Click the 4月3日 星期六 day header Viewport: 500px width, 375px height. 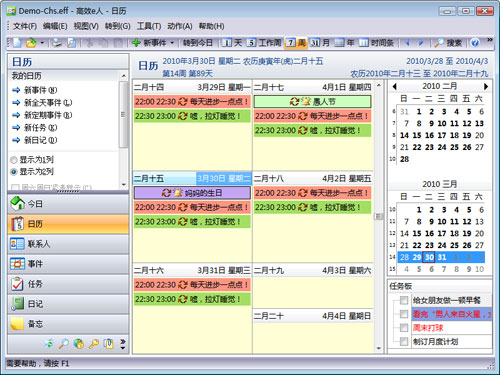tap(312, 270)
